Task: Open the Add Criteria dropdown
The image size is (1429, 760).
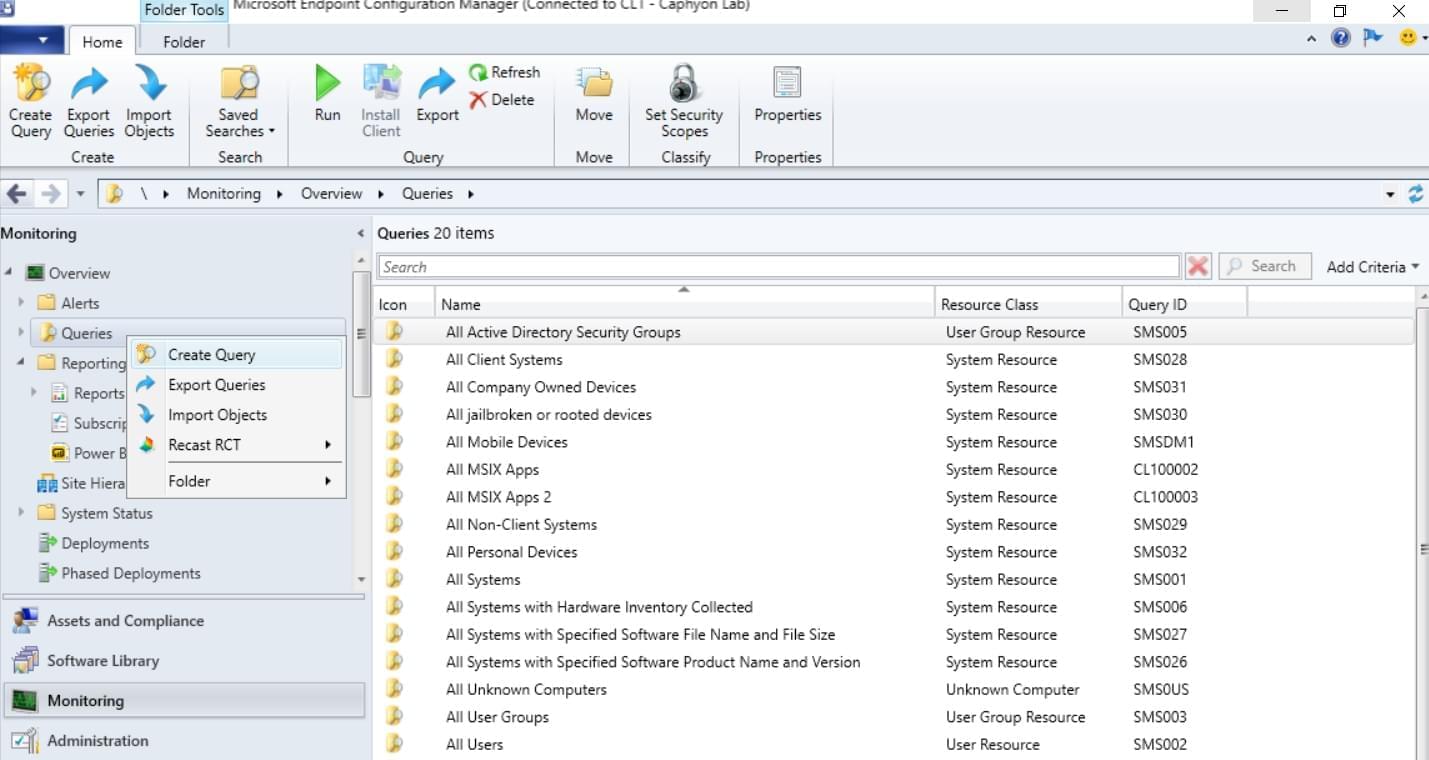Action: pyautogui.click(x=1371, y=266)
